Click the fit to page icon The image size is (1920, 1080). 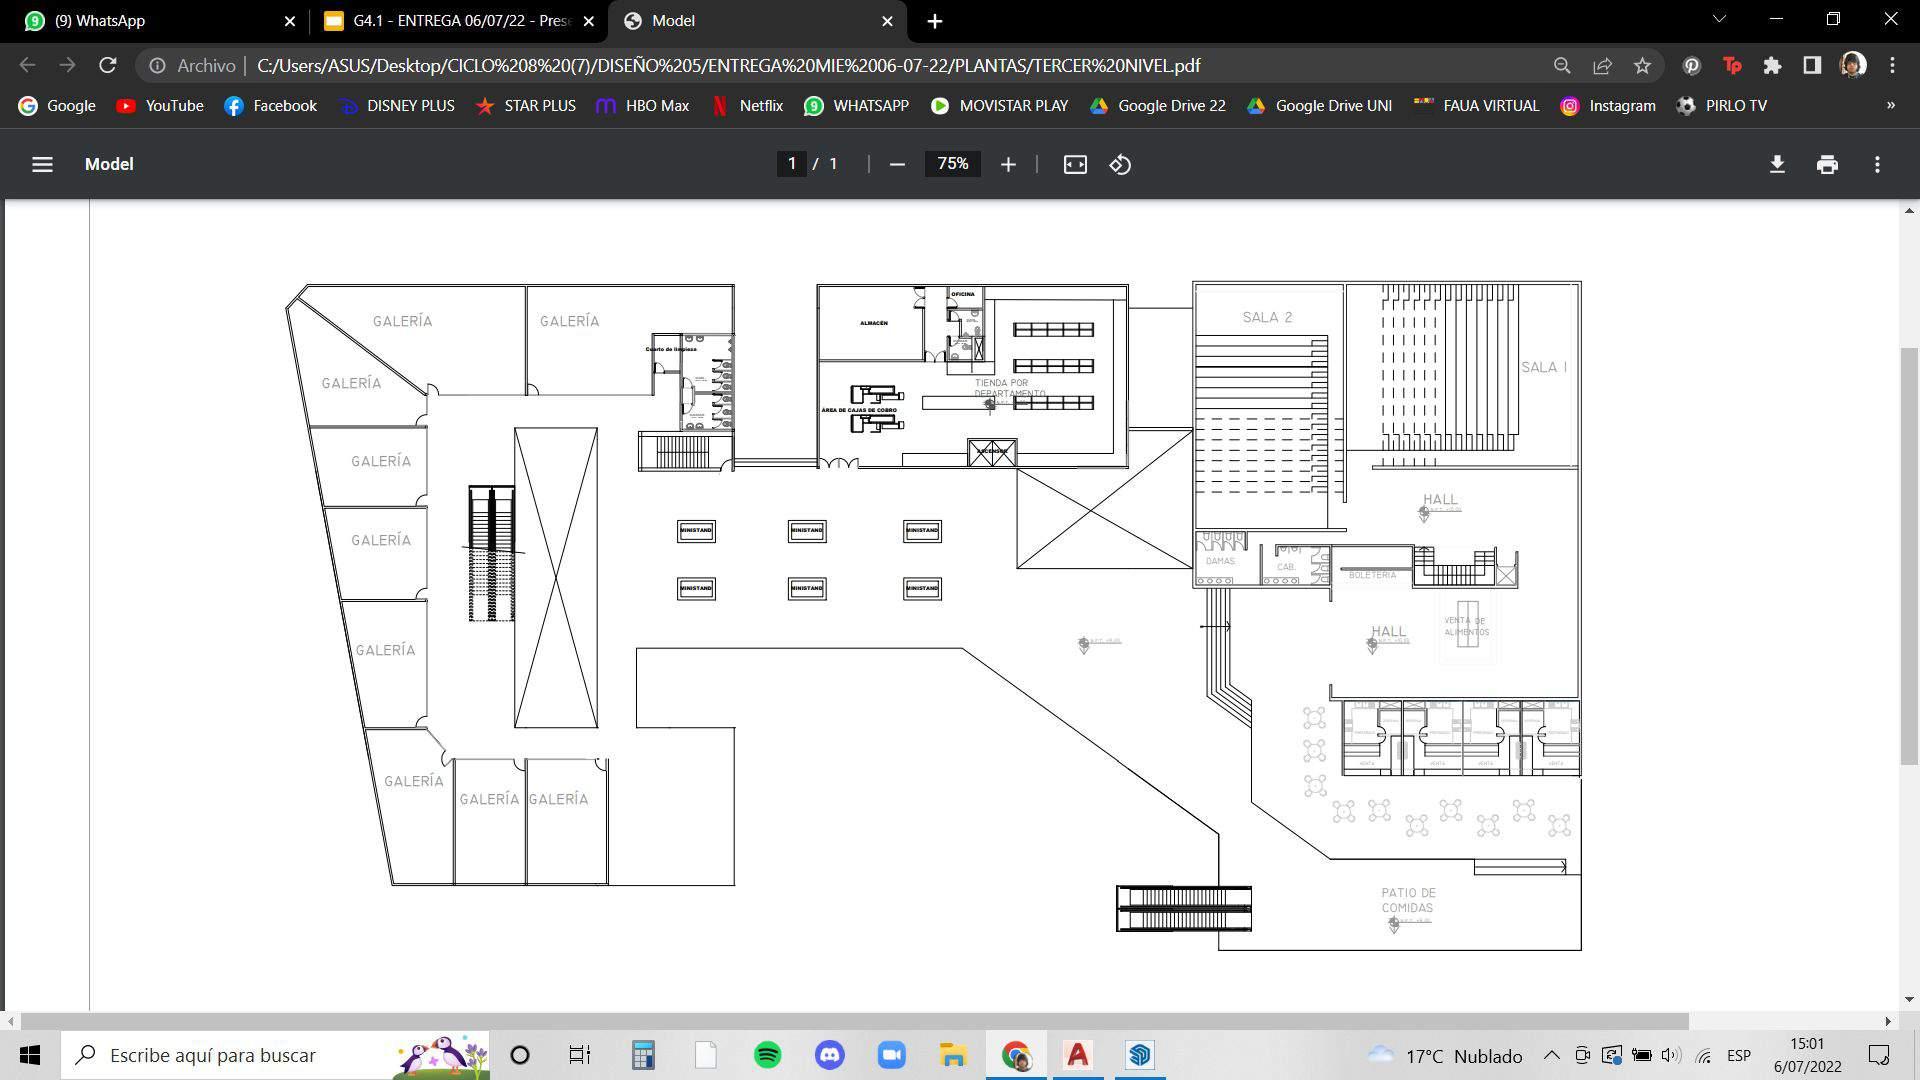tap(1075, 164)
